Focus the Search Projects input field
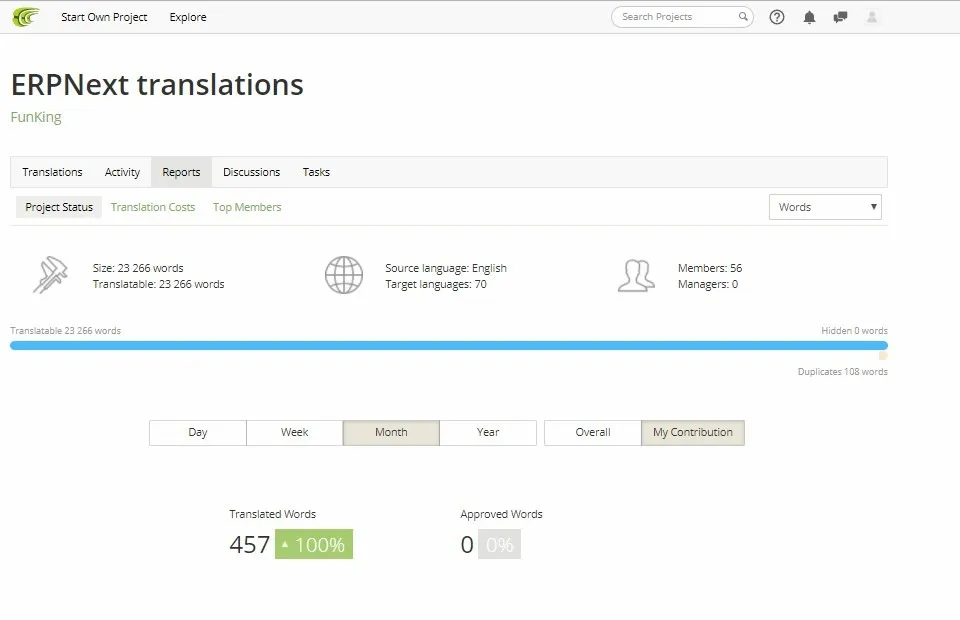This screenshot has height=620, width=960. (677, 17)
